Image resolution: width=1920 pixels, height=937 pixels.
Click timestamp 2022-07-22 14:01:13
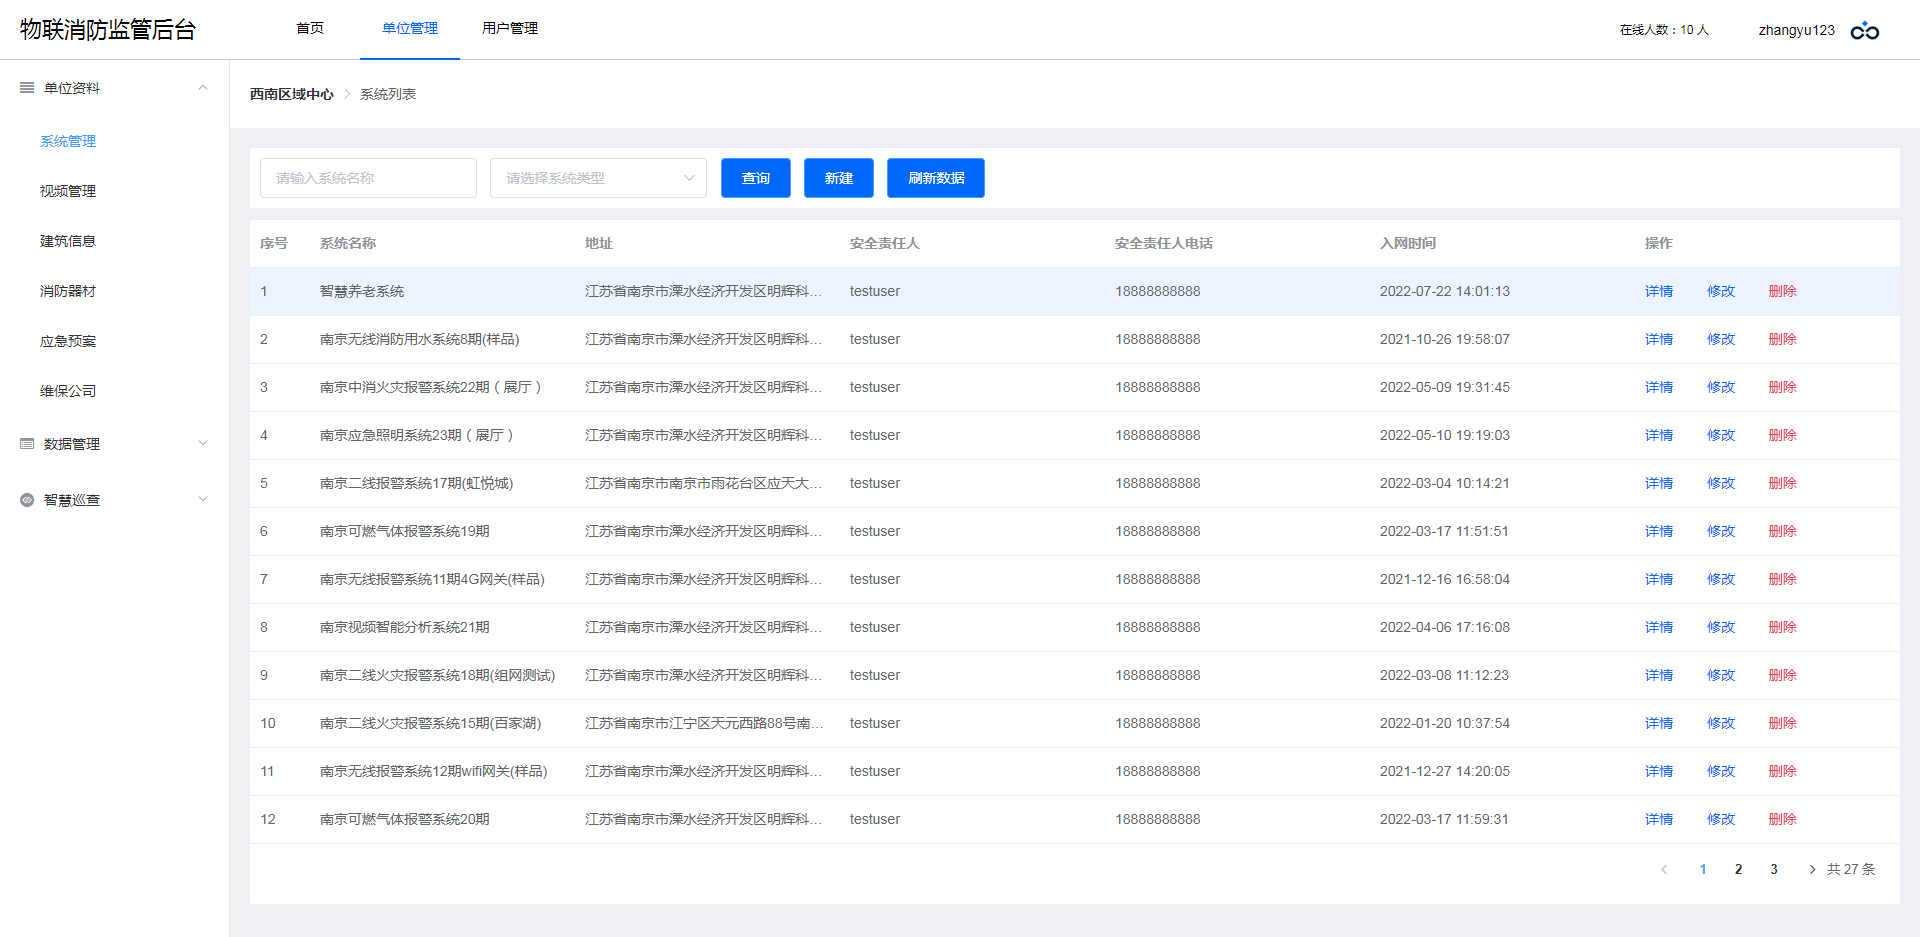(x=1445, y=291)
